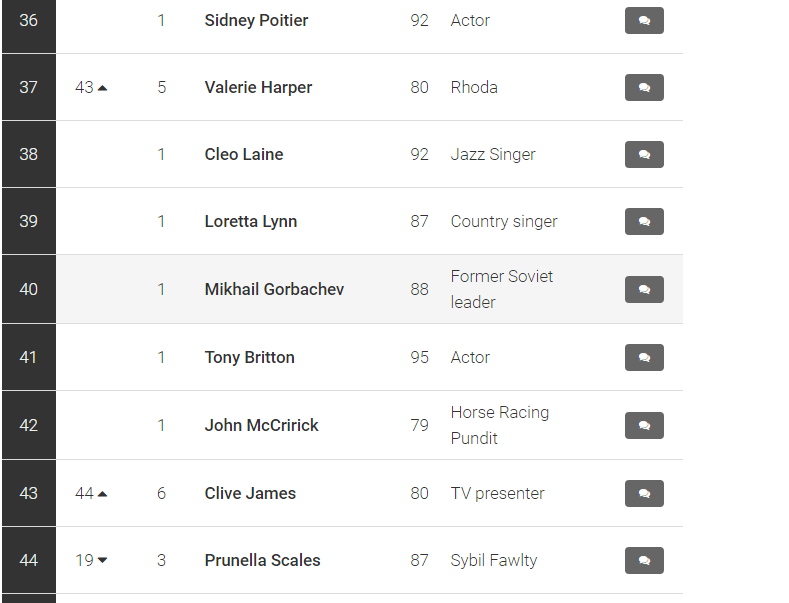The width and height of the screenshot is (789, 603).
Task: Open comments for Tony Britton
Action: [x=644, y=357]
